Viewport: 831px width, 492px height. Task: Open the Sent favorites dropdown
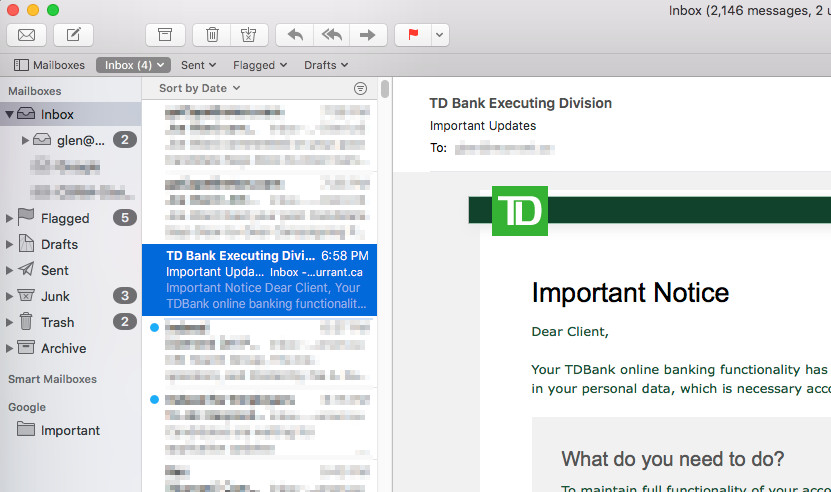pos(198,65)
